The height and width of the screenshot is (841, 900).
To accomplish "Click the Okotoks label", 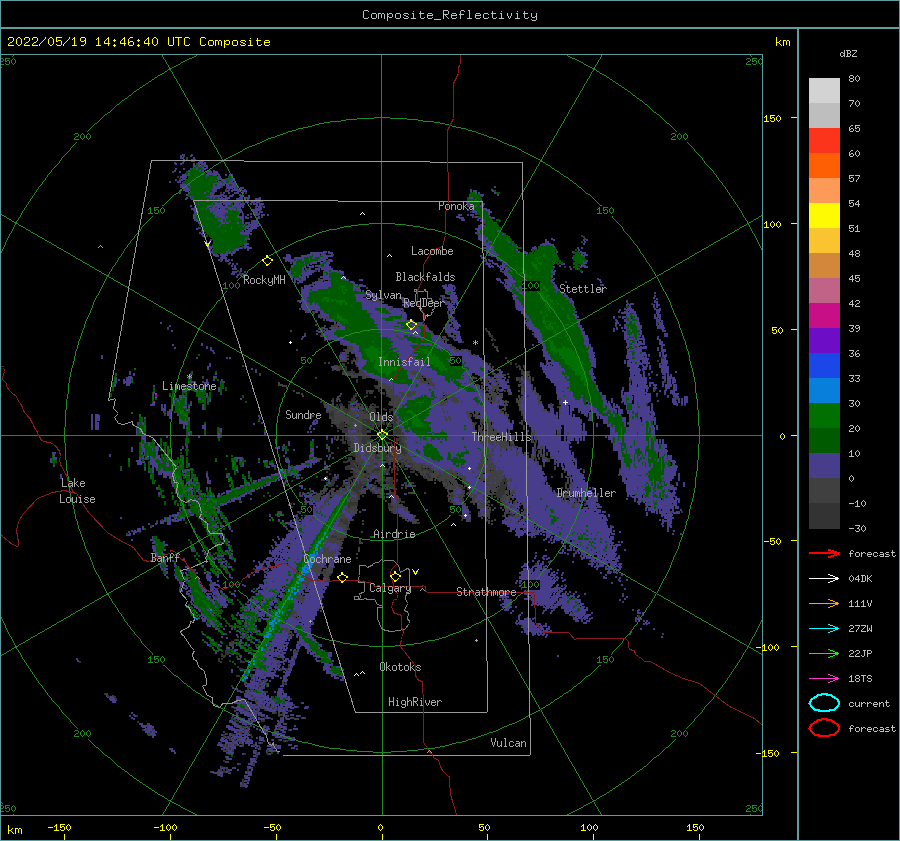I will coord(400,667).
